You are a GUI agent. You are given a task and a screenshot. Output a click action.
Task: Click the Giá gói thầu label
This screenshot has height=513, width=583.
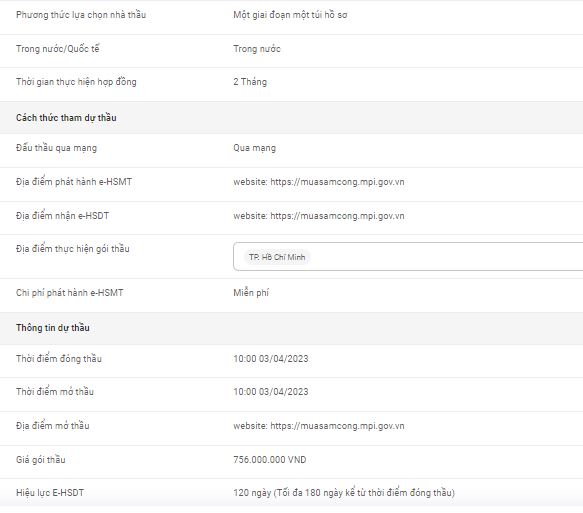click(x=41, y=460)
